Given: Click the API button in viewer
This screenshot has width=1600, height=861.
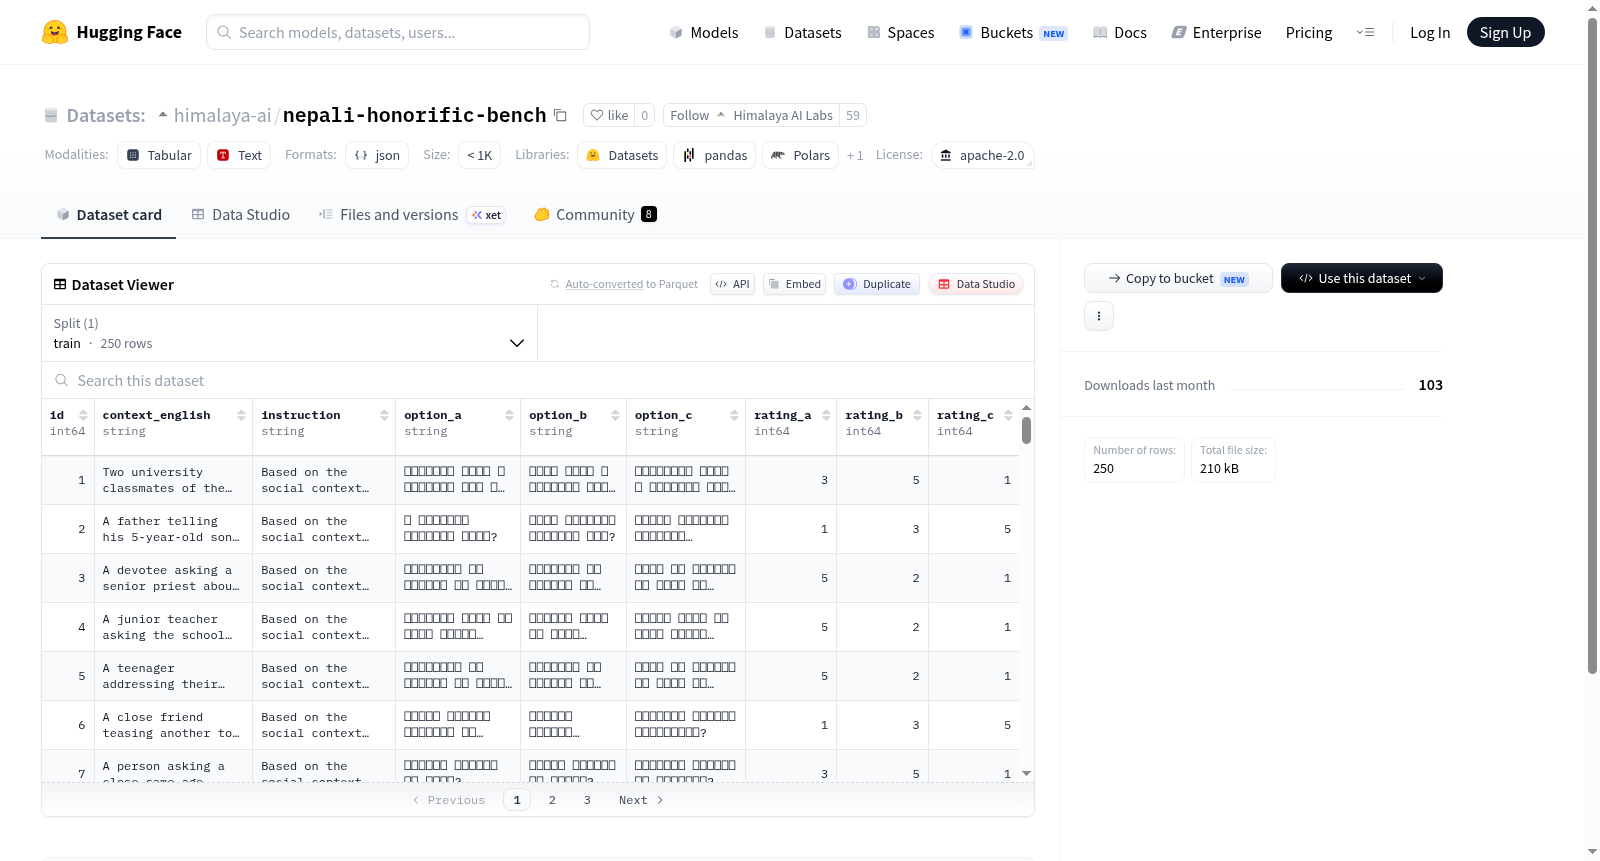Looking at the screenshot, I should [732, 284].
